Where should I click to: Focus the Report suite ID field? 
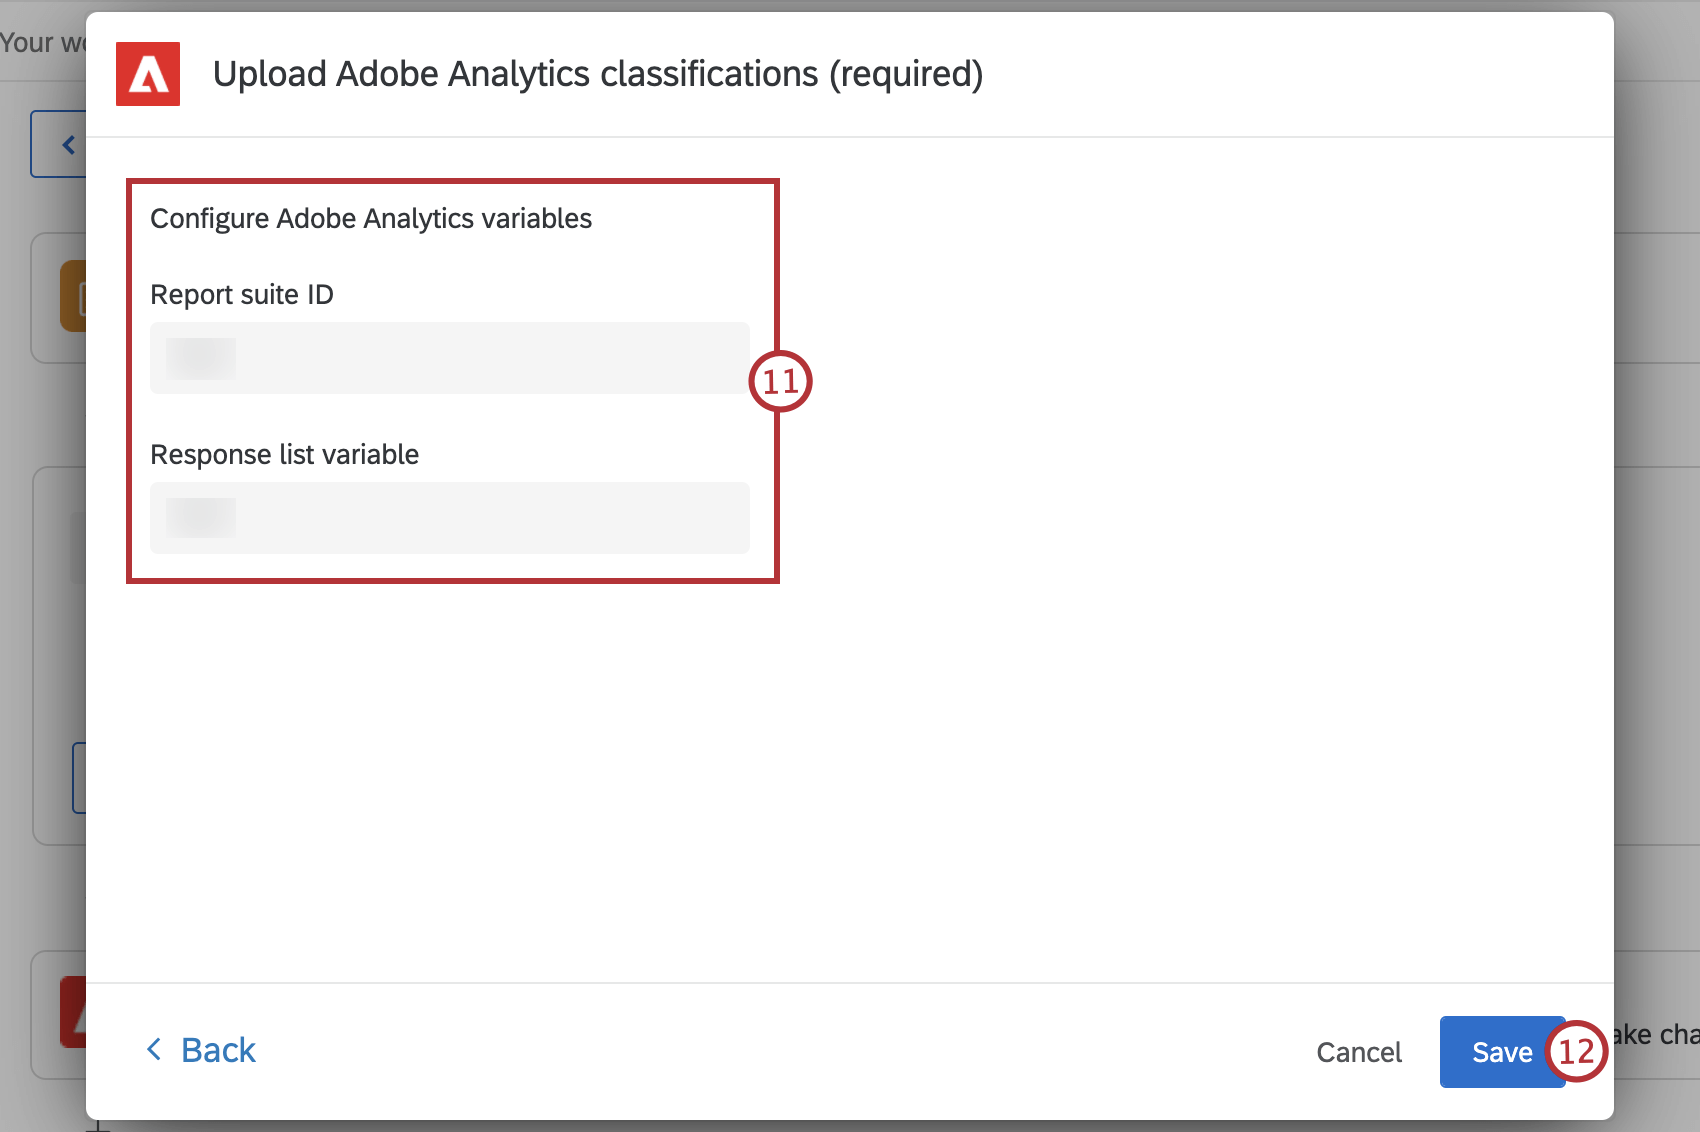point(449,357)
